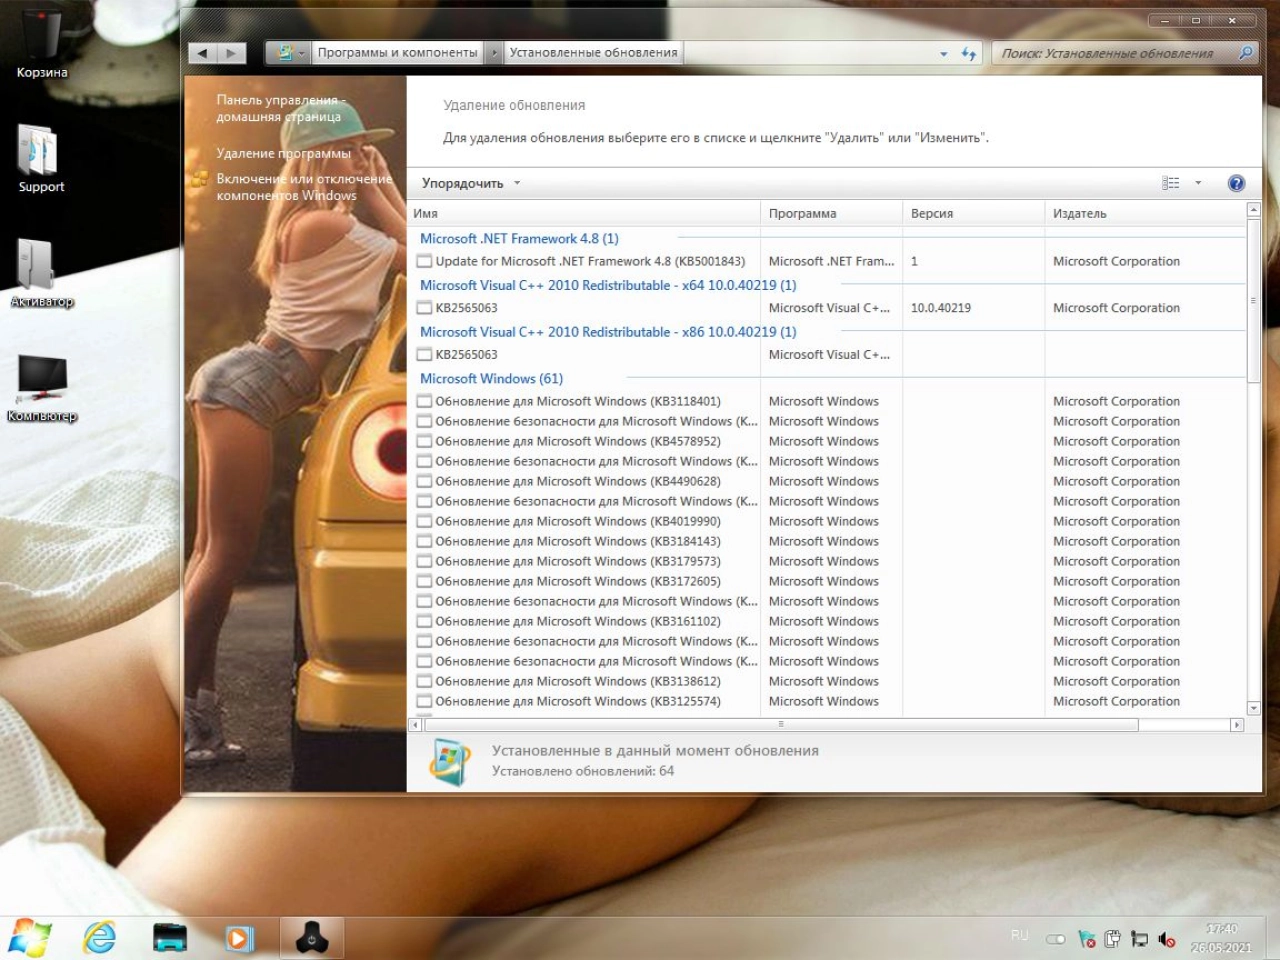Open Включение или отключение компонентов Windows link
Screen dimensions: 1280x960
coord(304,187)
